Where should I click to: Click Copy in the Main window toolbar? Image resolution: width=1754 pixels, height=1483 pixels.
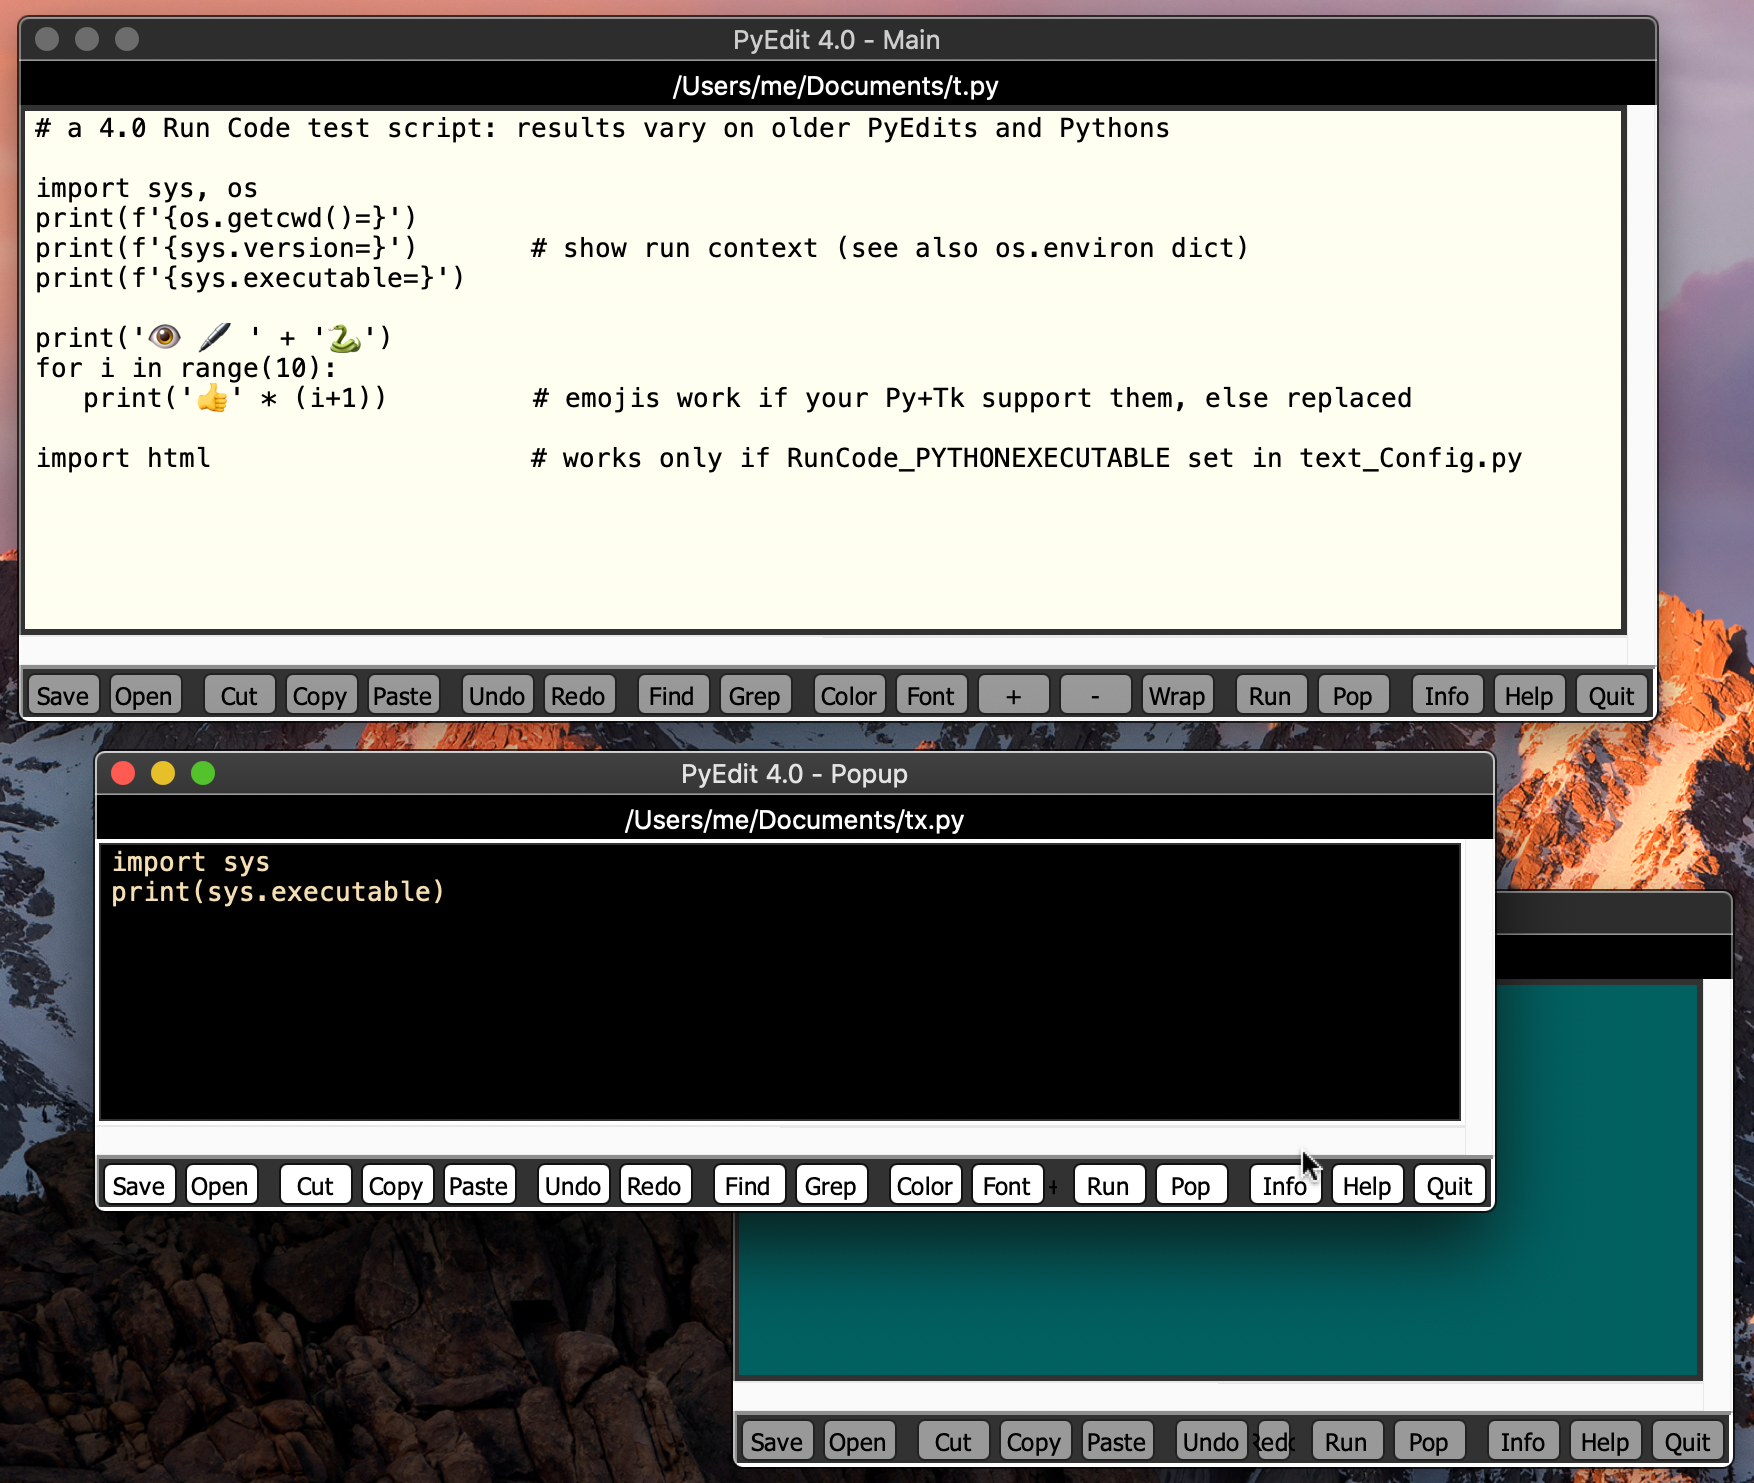tap(320, 695)
